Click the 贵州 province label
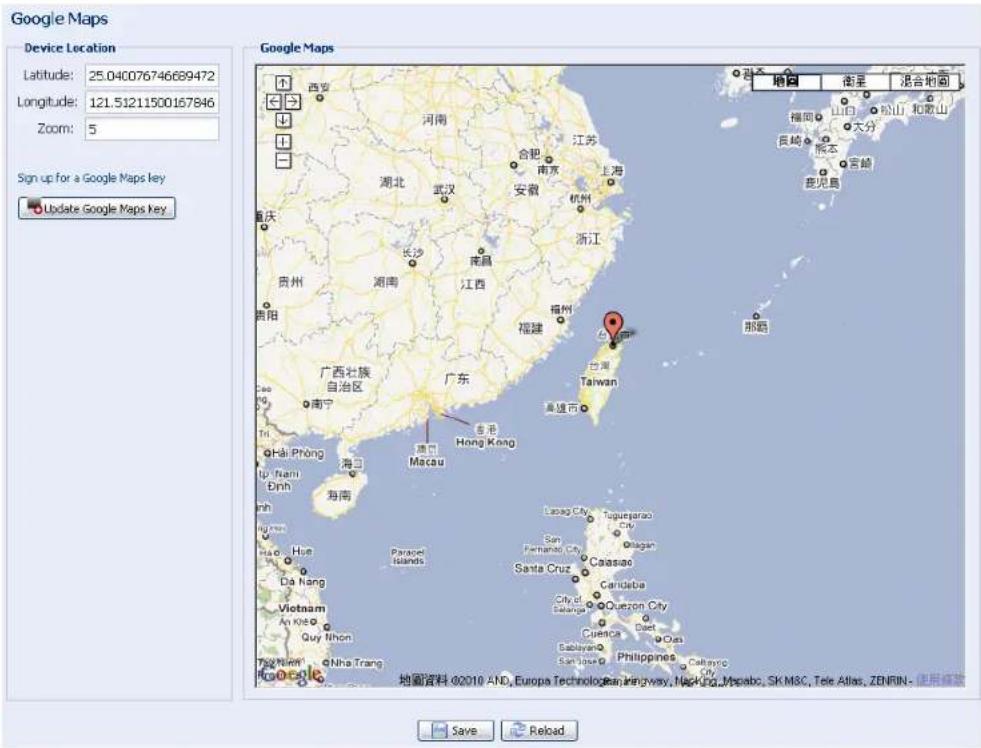Image resolution: width=981 pixels, height=748 pixels. pos(290,282)
